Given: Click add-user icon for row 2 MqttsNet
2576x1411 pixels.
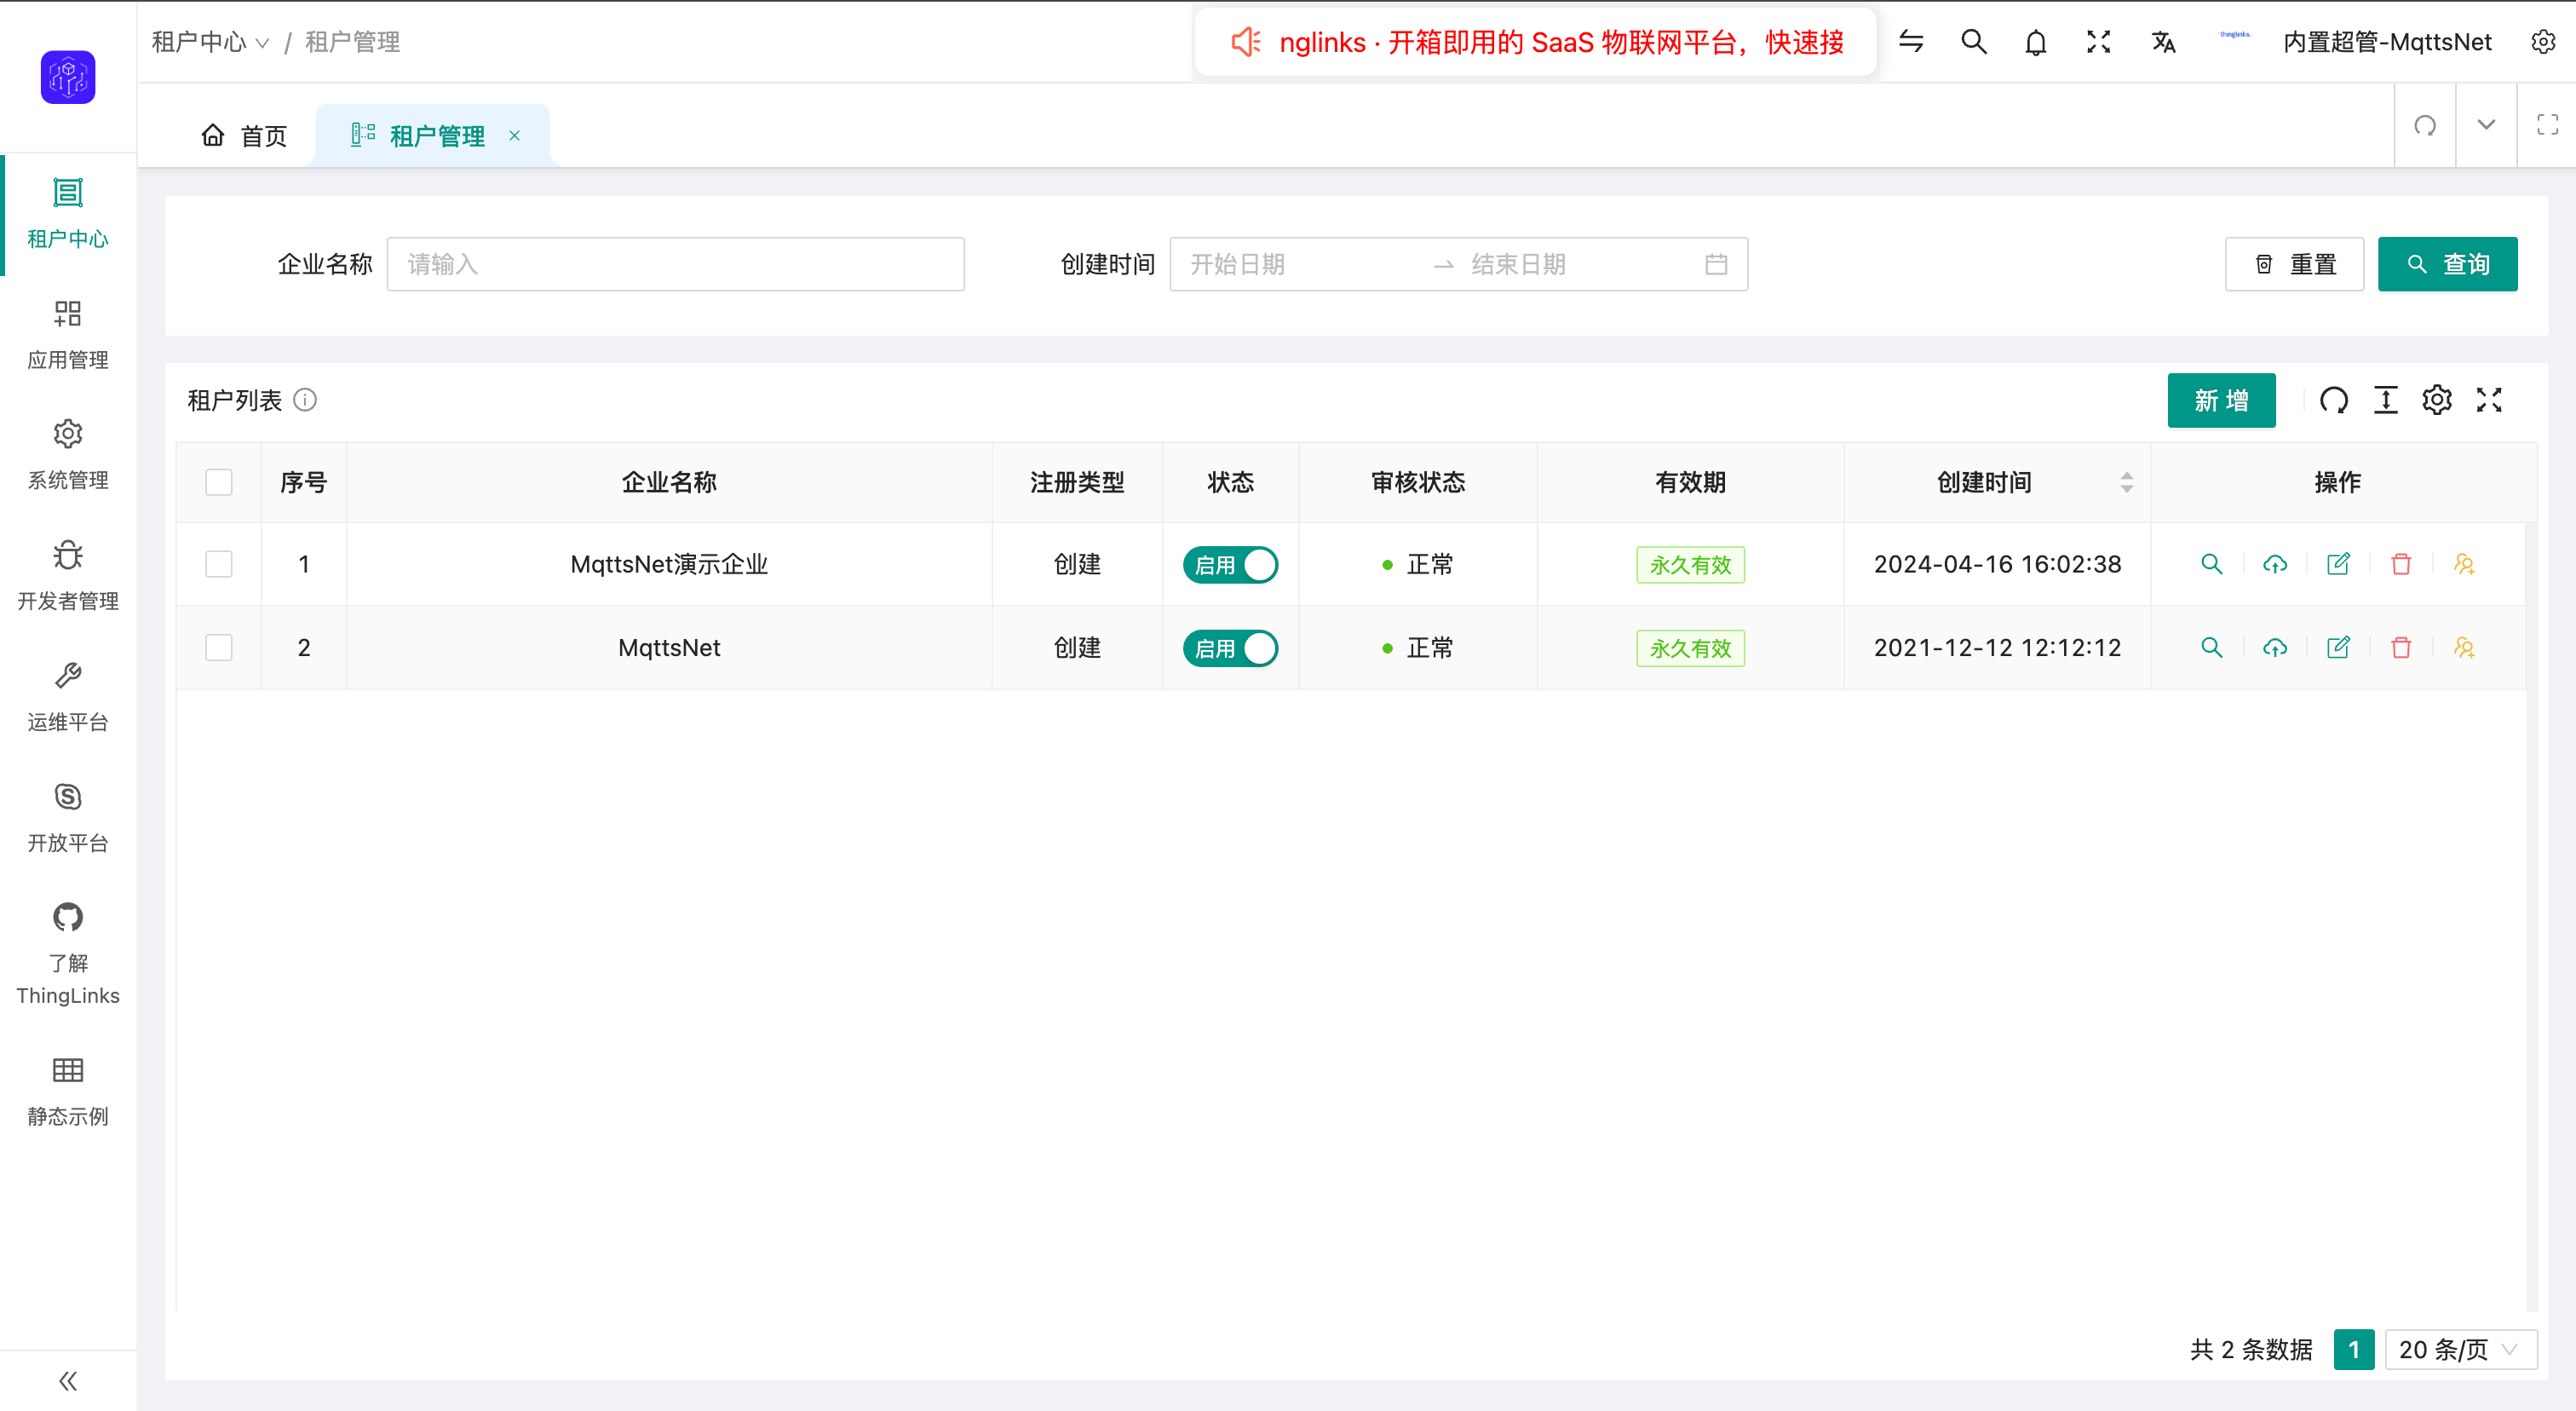Looking at the screenshot, I should click(2464, 647).
